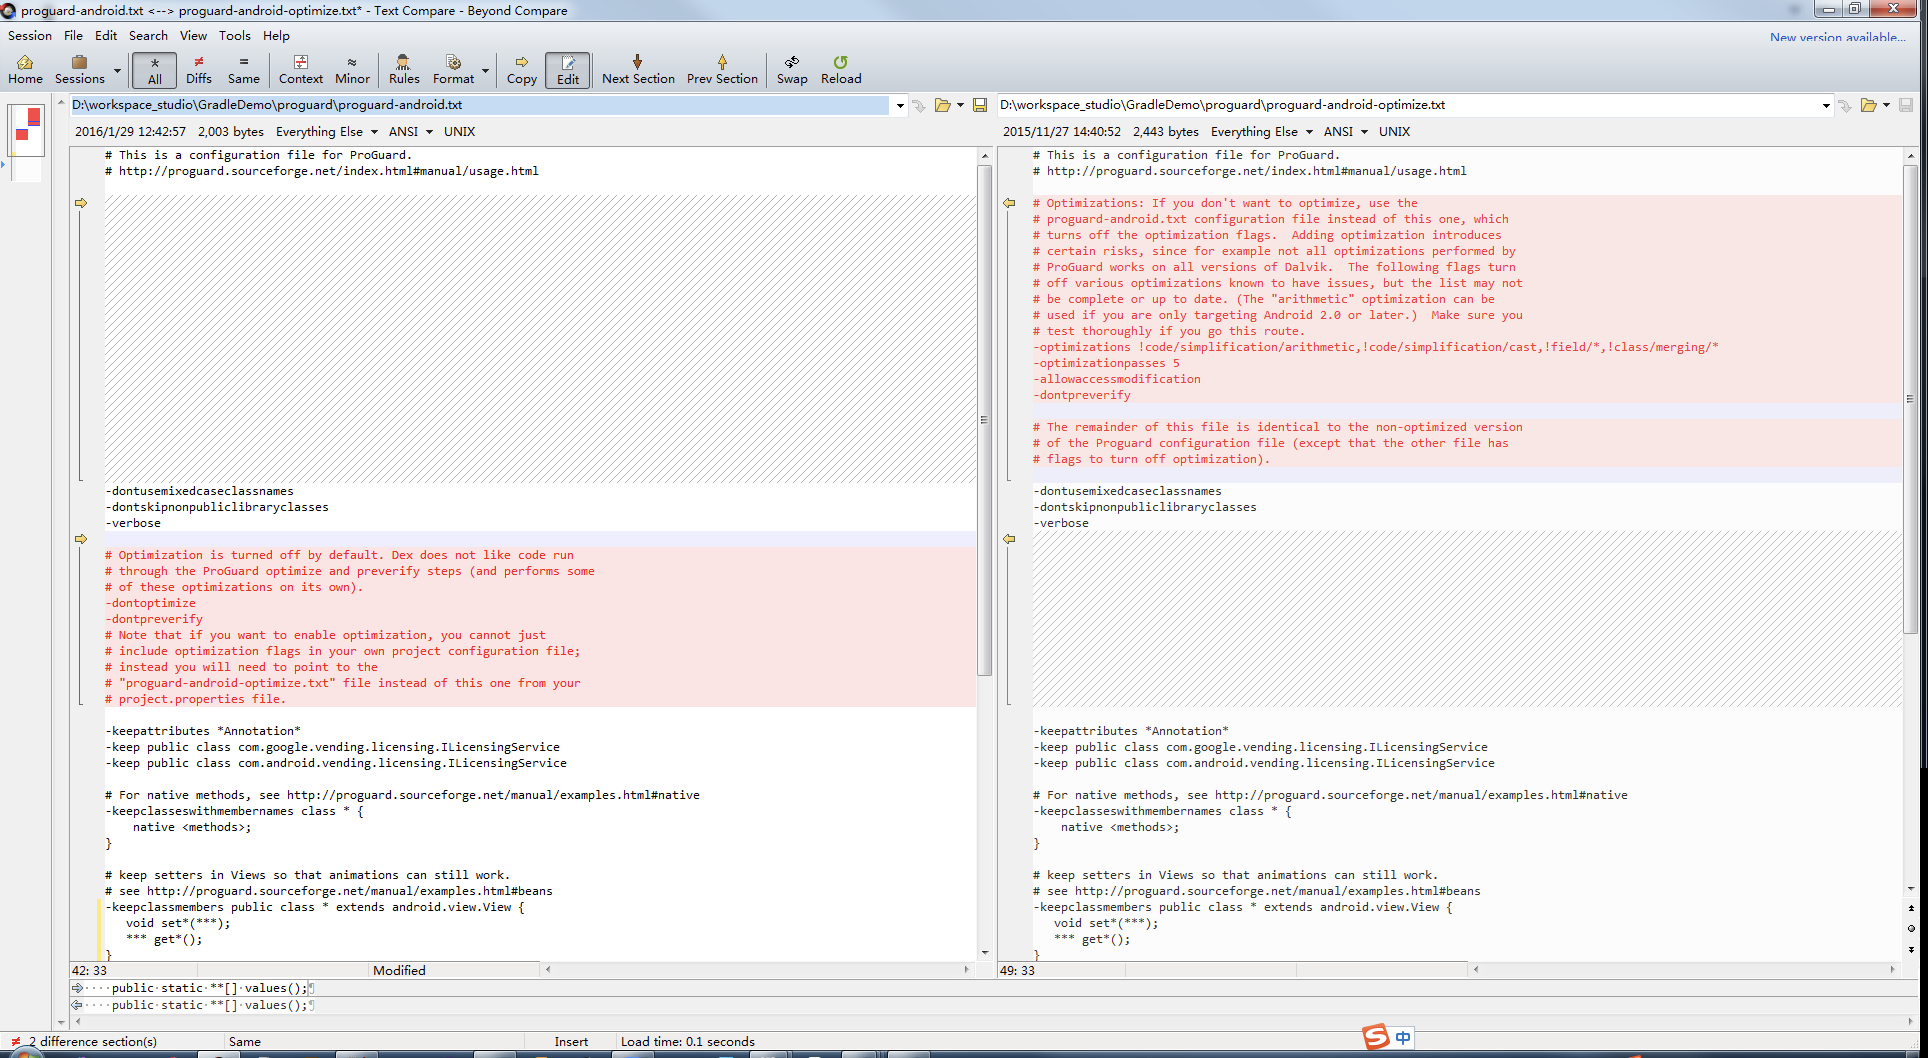This screenshot has width=1928, height=1058.
Task: Click previous difference arrow beside right scrollbar
Action: click(1911, 908)
